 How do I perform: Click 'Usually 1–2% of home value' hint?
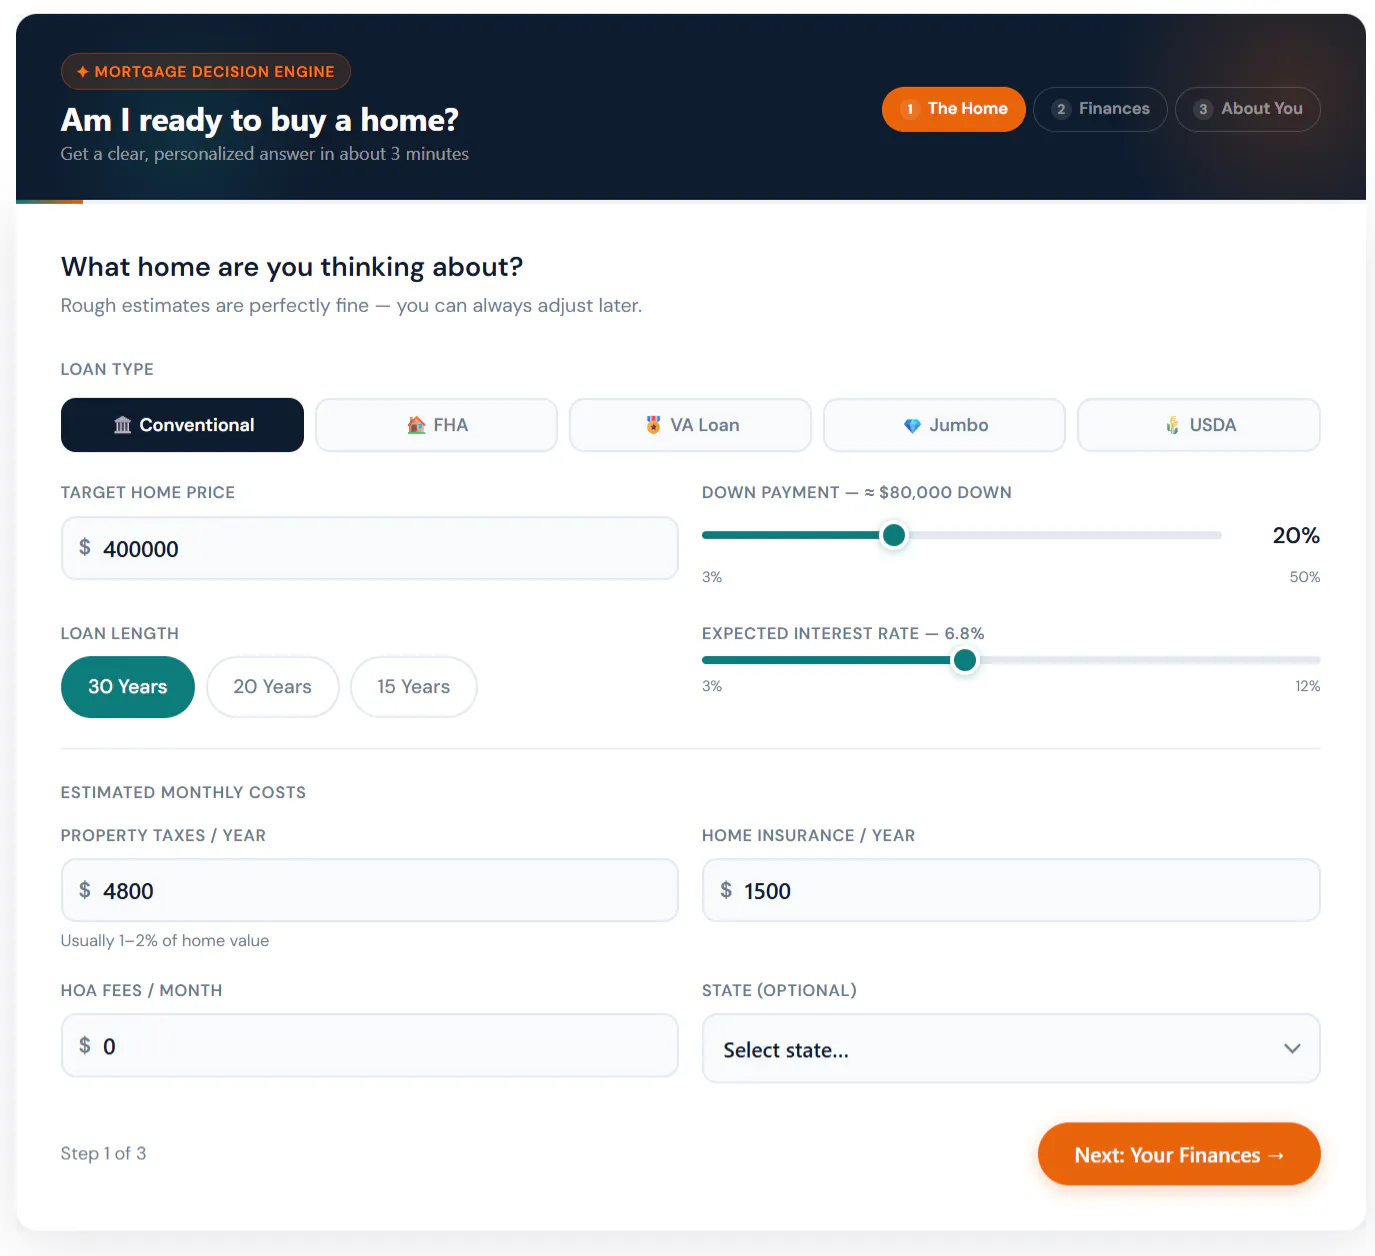pos(165,940)
